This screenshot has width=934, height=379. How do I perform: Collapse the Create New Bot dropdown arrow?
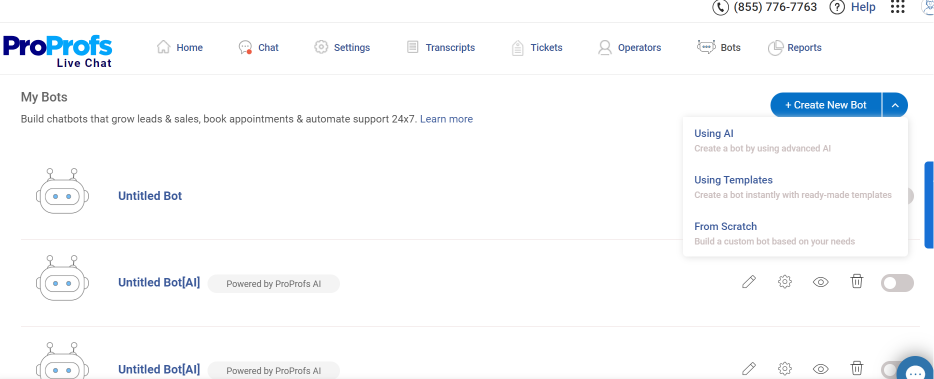tap(895, 105)
